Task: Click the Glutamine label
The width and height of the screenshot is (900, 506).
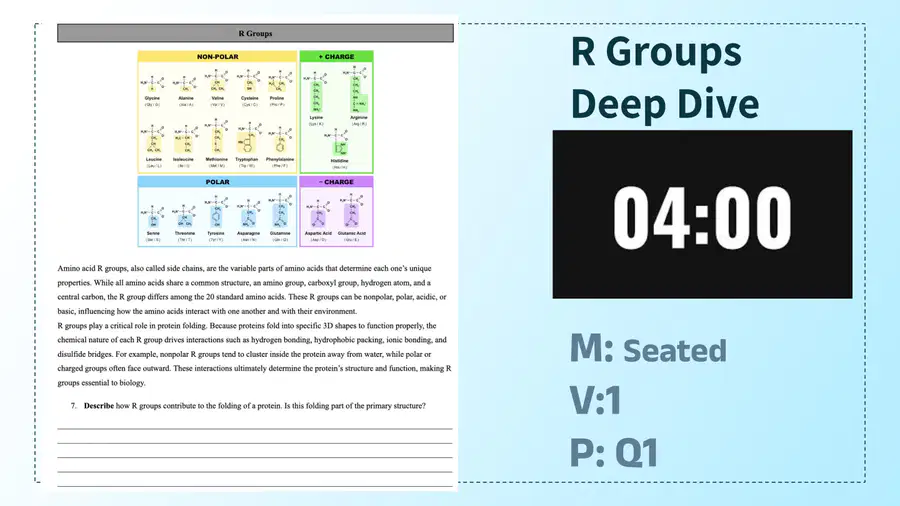Action: pyautogui.click(x=280, y=233)
